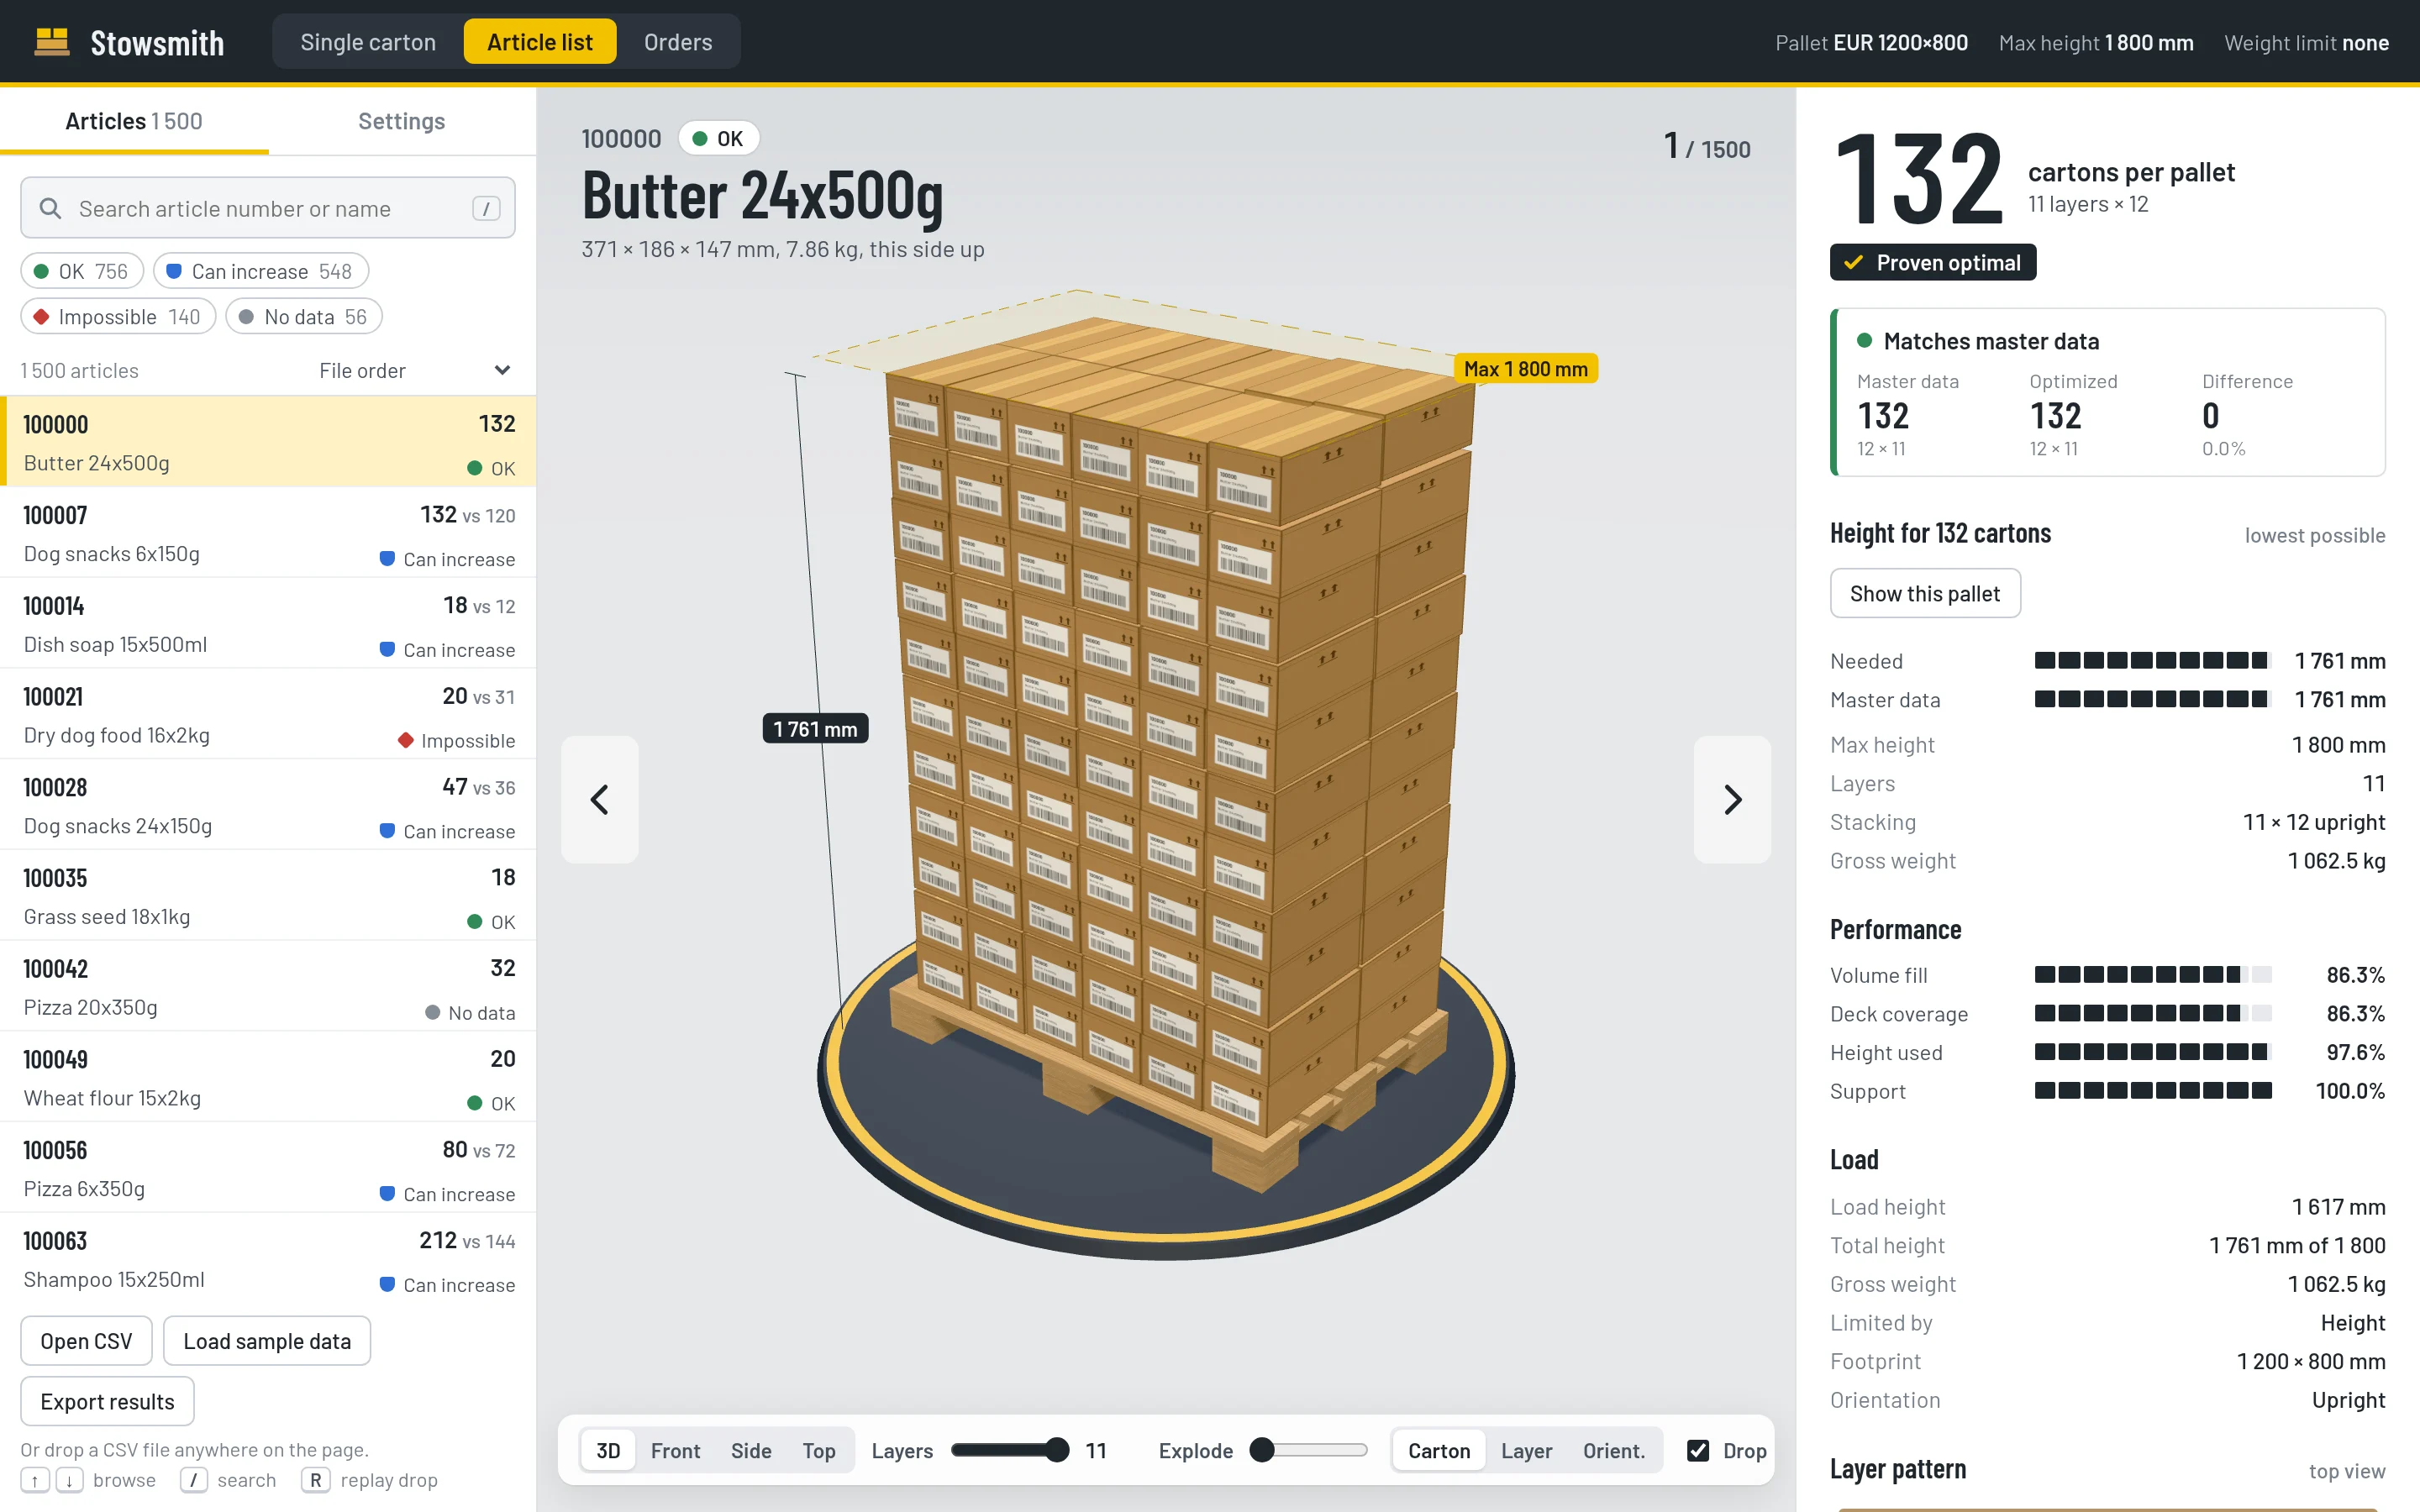Uncheck the Drop checkbox

[x=1698, y=1450]
